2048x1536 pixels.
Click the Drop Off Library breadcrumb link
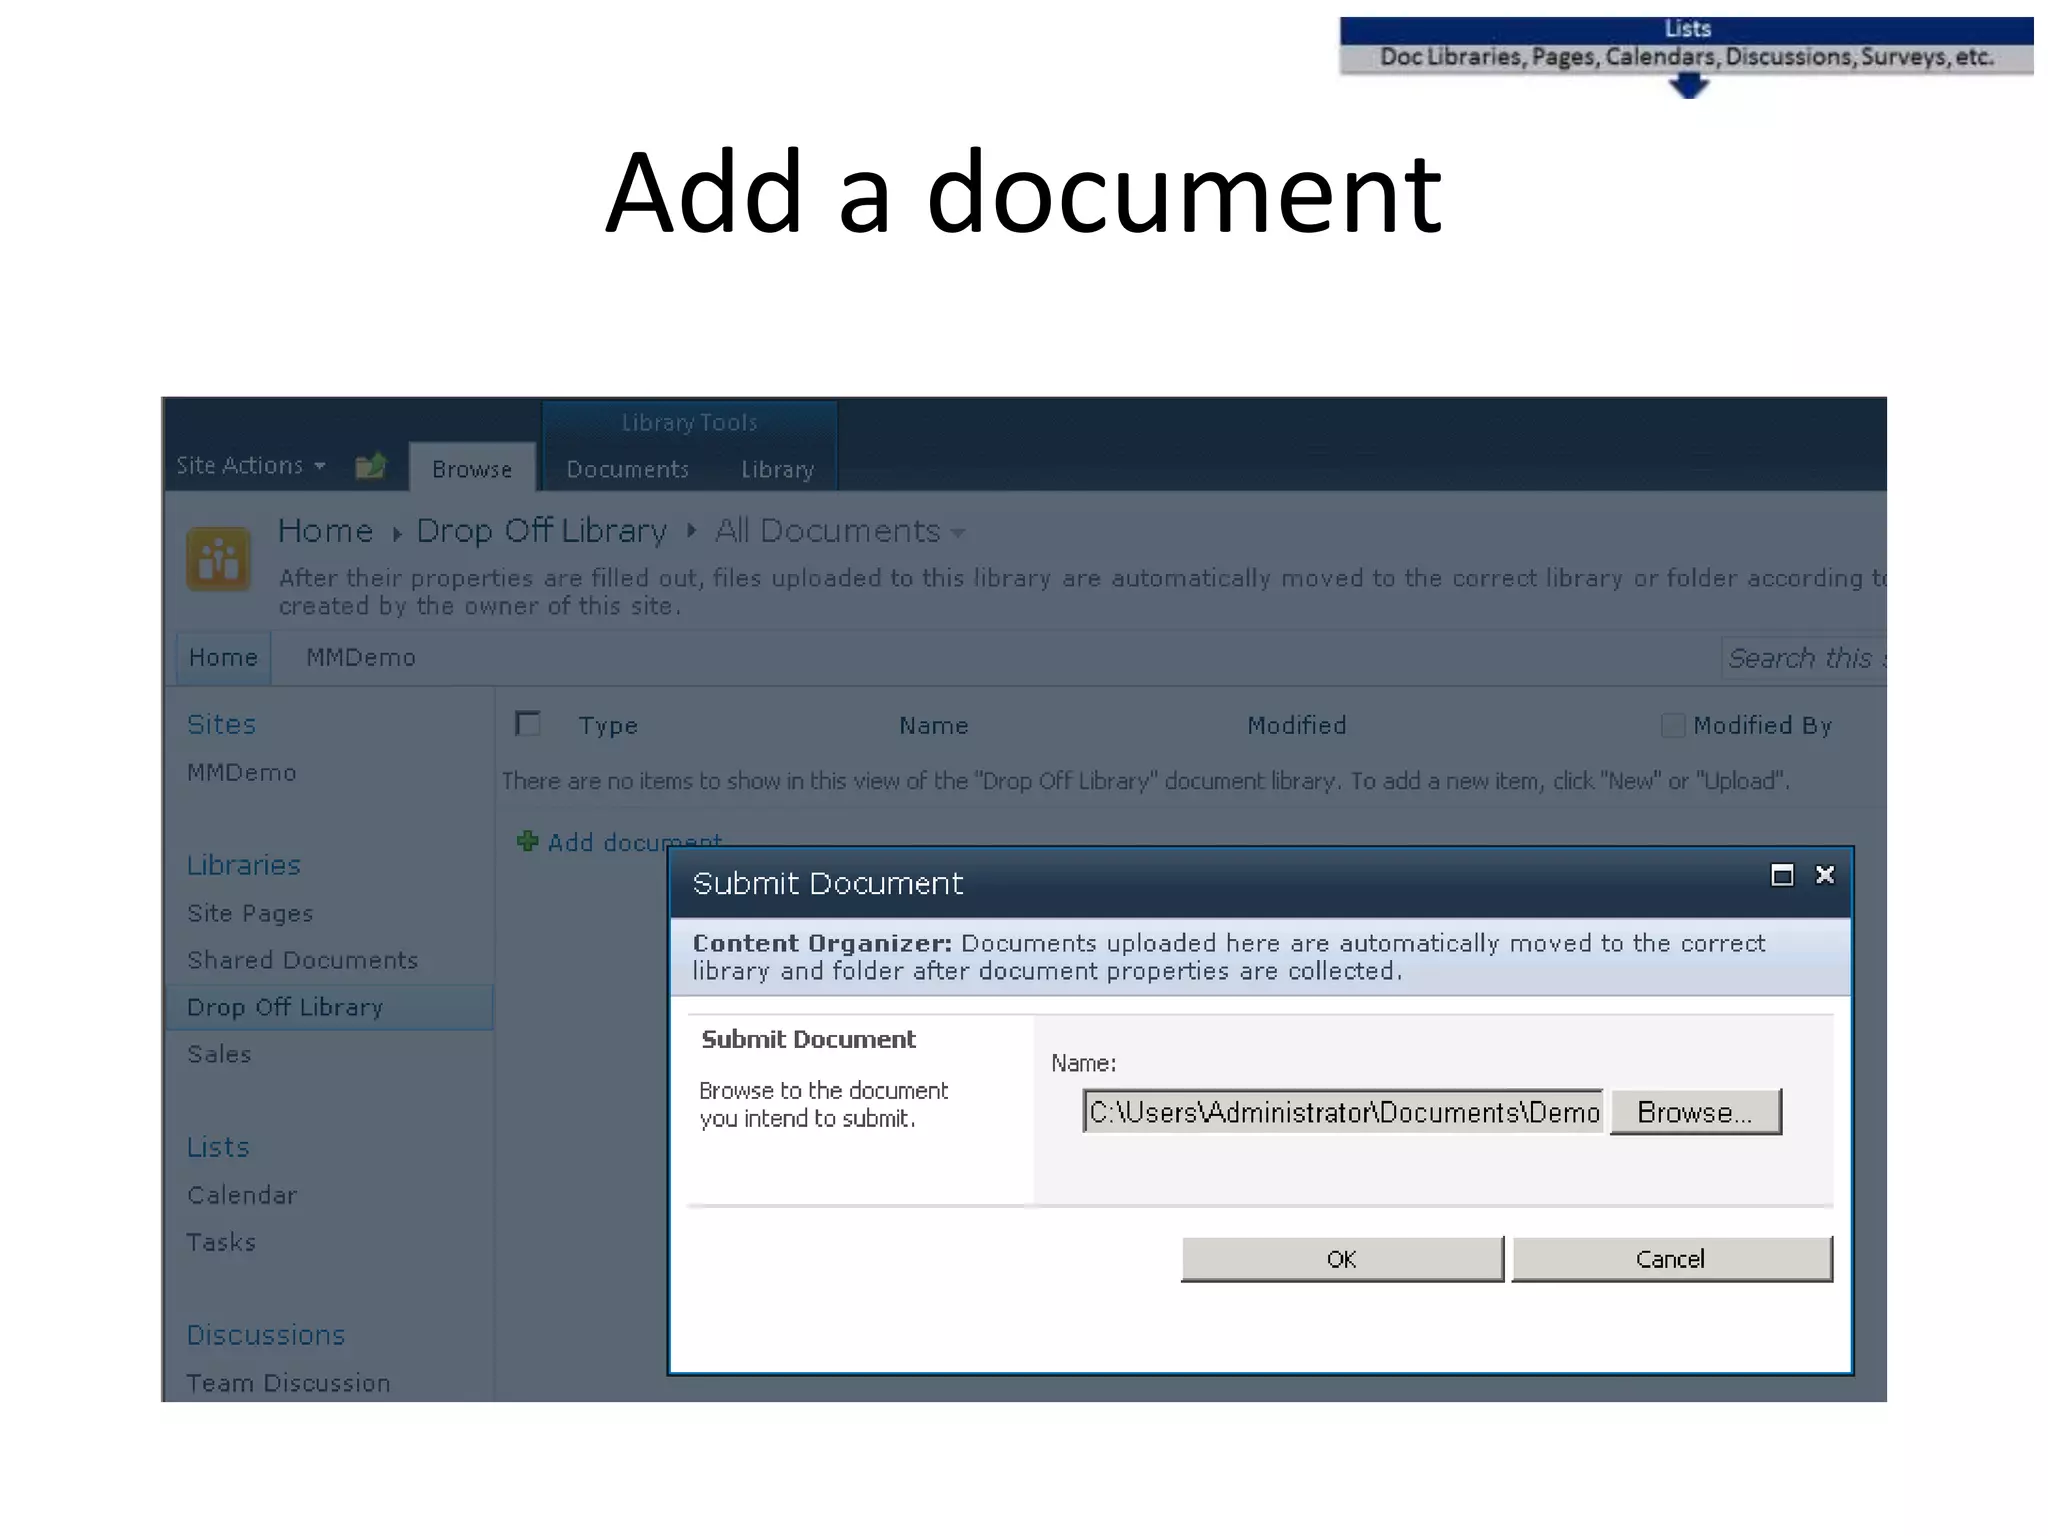pos(541,530)
